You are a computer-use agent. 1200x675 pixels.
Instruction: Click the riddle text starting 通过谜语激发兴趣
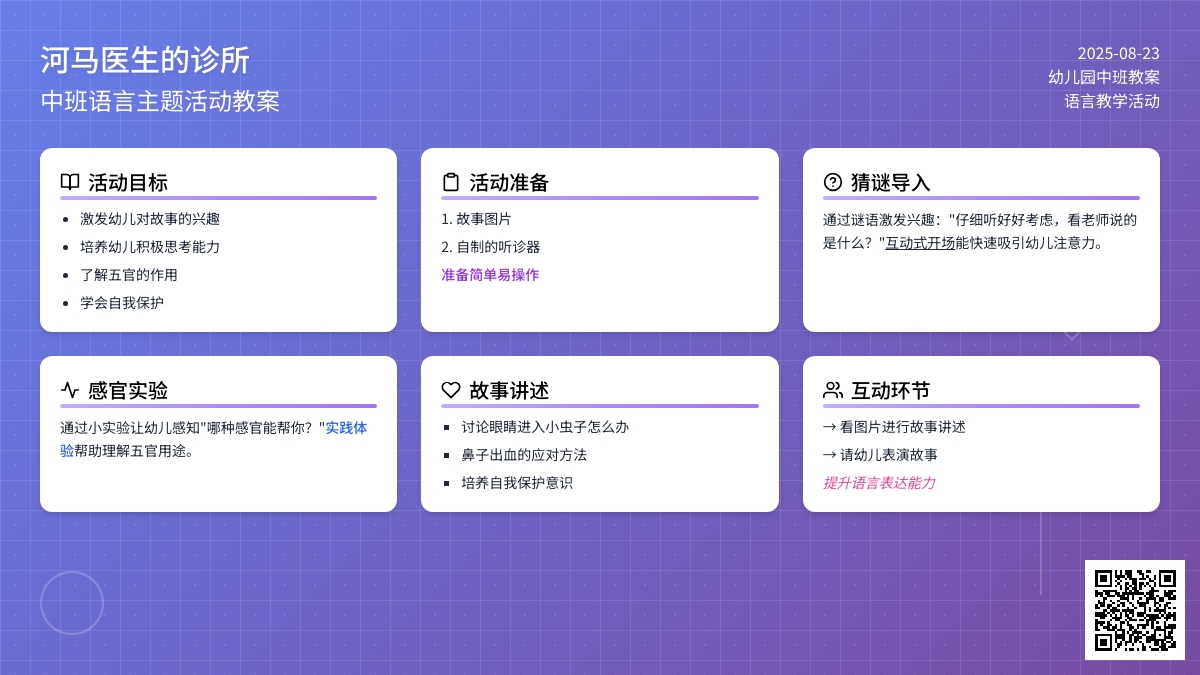click(x=980, y=230)
